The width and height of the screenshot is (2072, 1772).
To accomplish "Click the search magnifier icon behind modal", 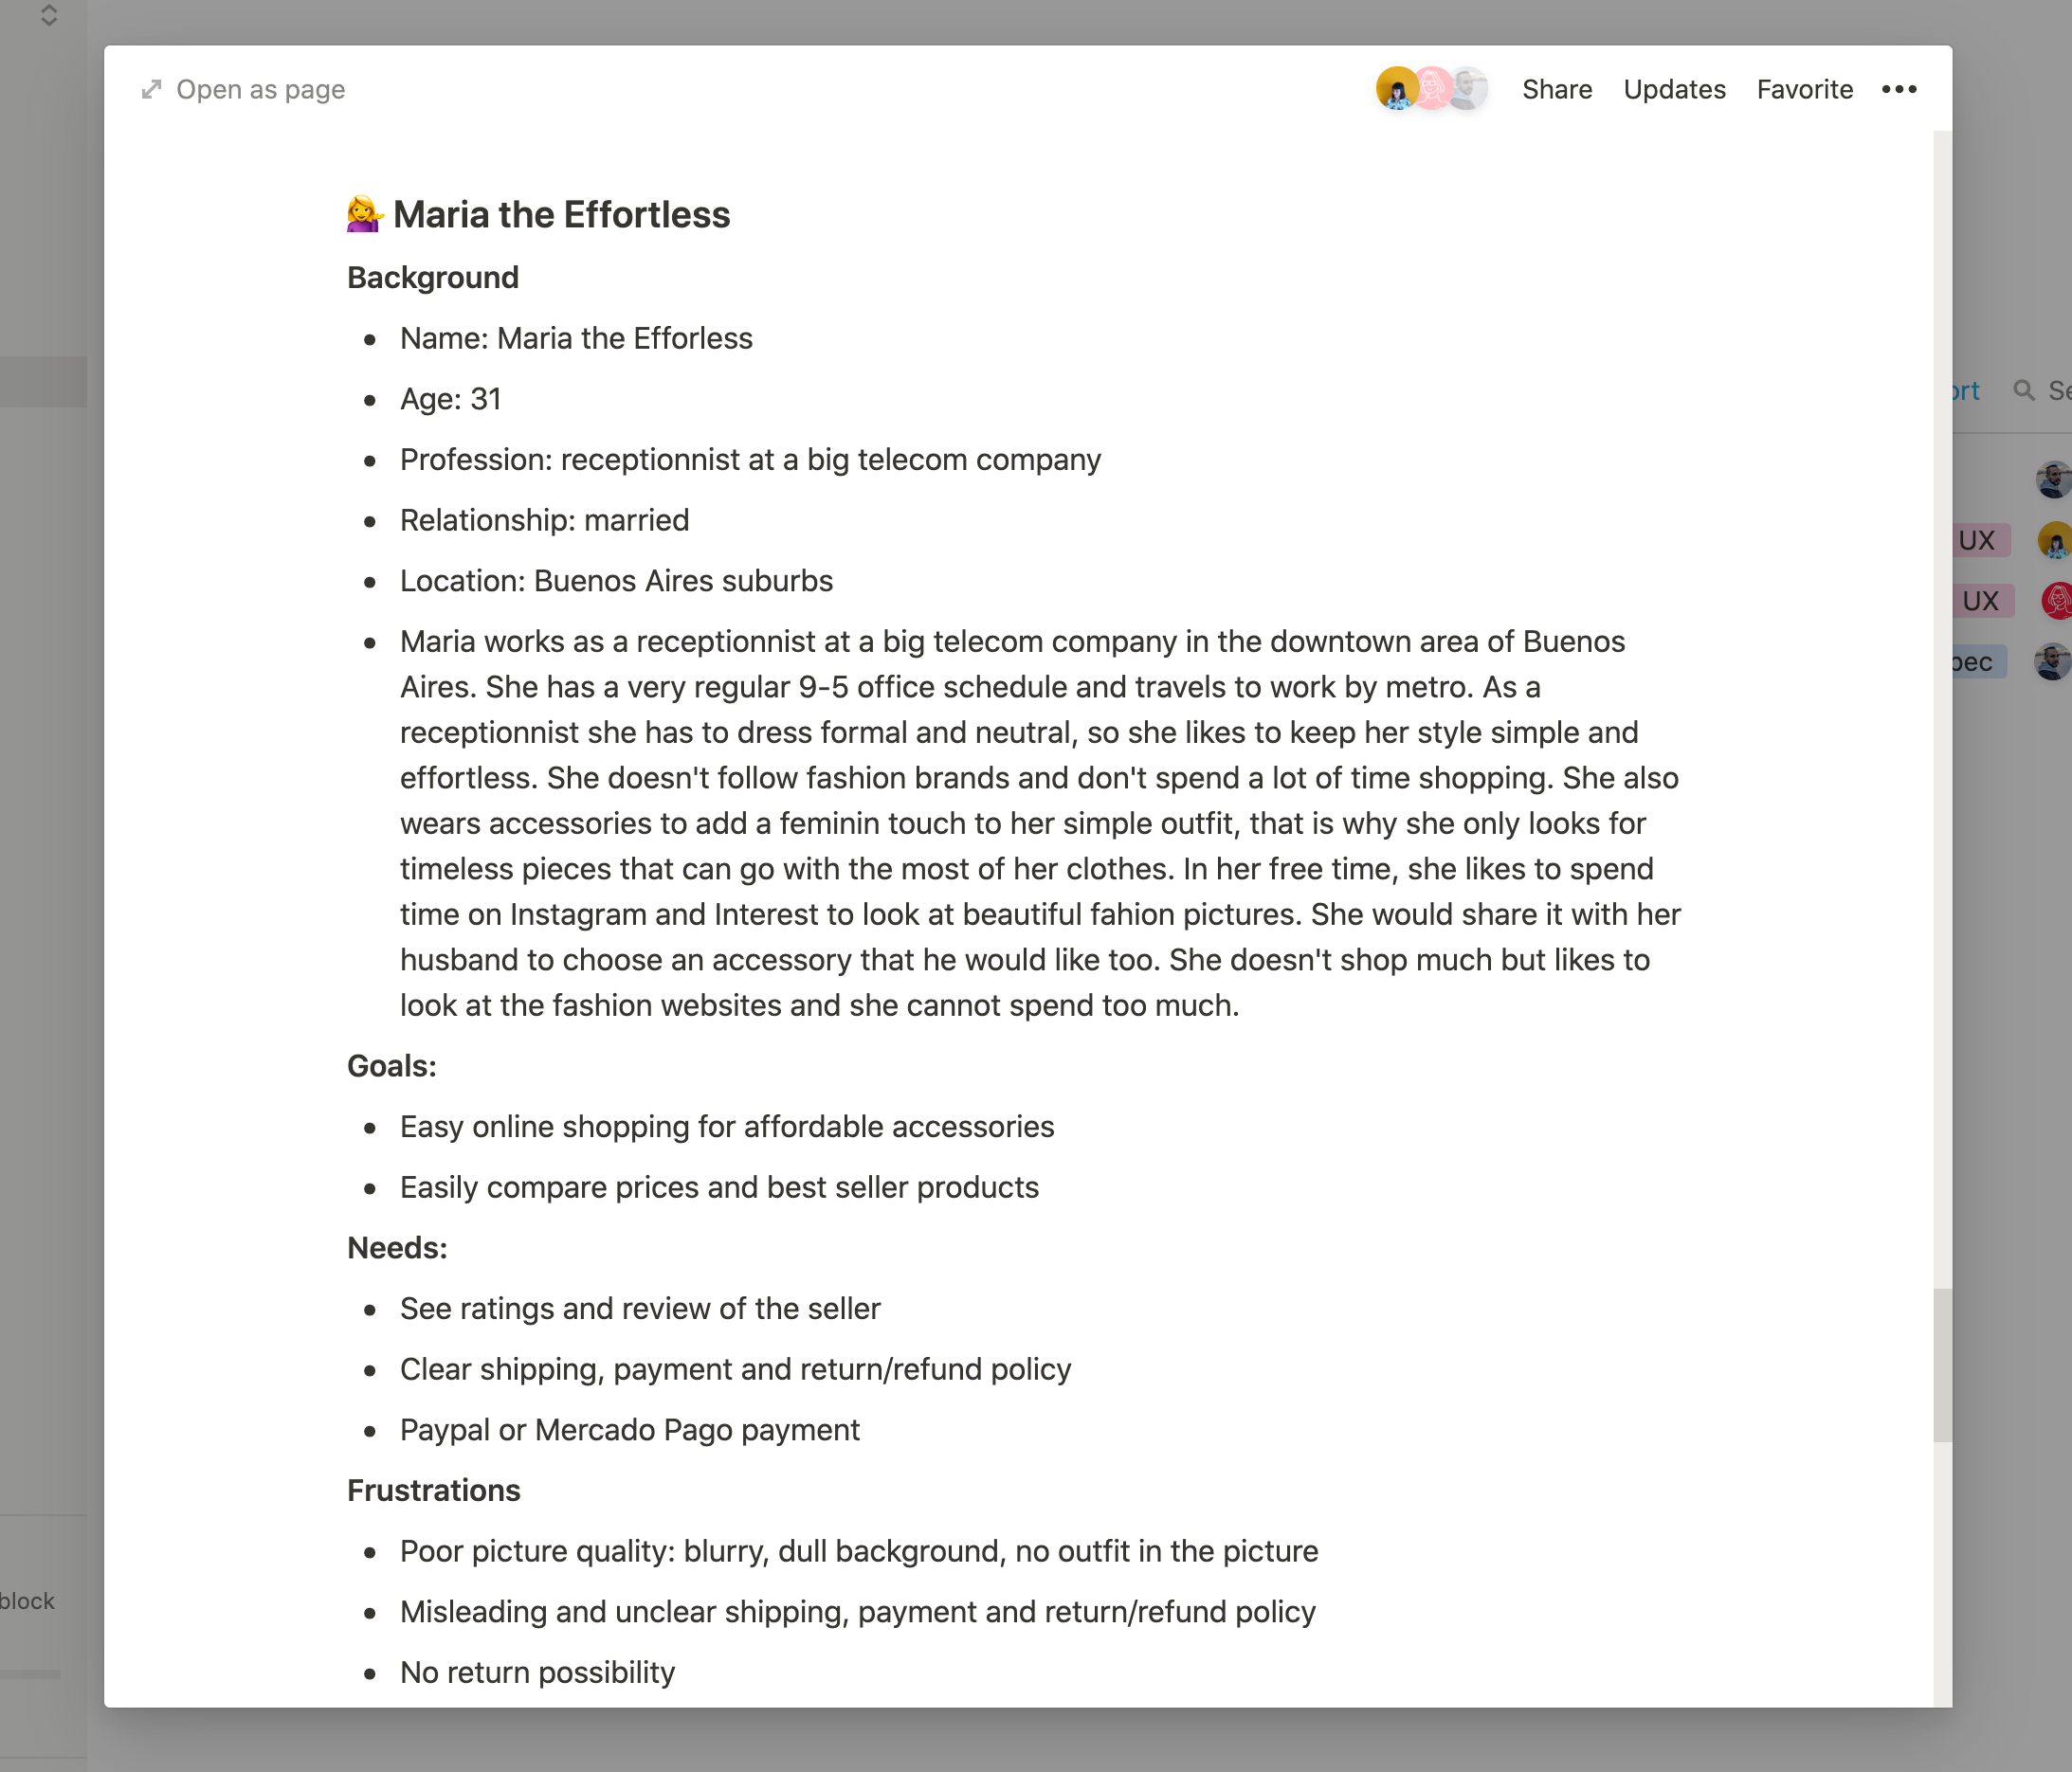I will [x=2023, y=391].
